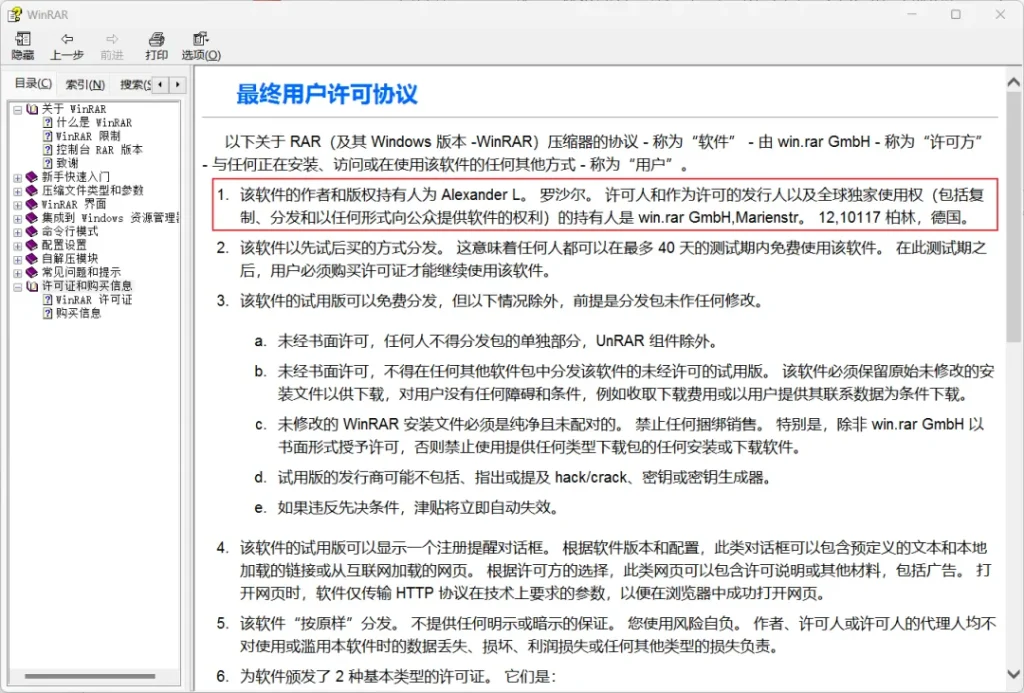Collapse the 关于 WinRAR tree node
Screen dimensions: 1024x693
point(18,109)
